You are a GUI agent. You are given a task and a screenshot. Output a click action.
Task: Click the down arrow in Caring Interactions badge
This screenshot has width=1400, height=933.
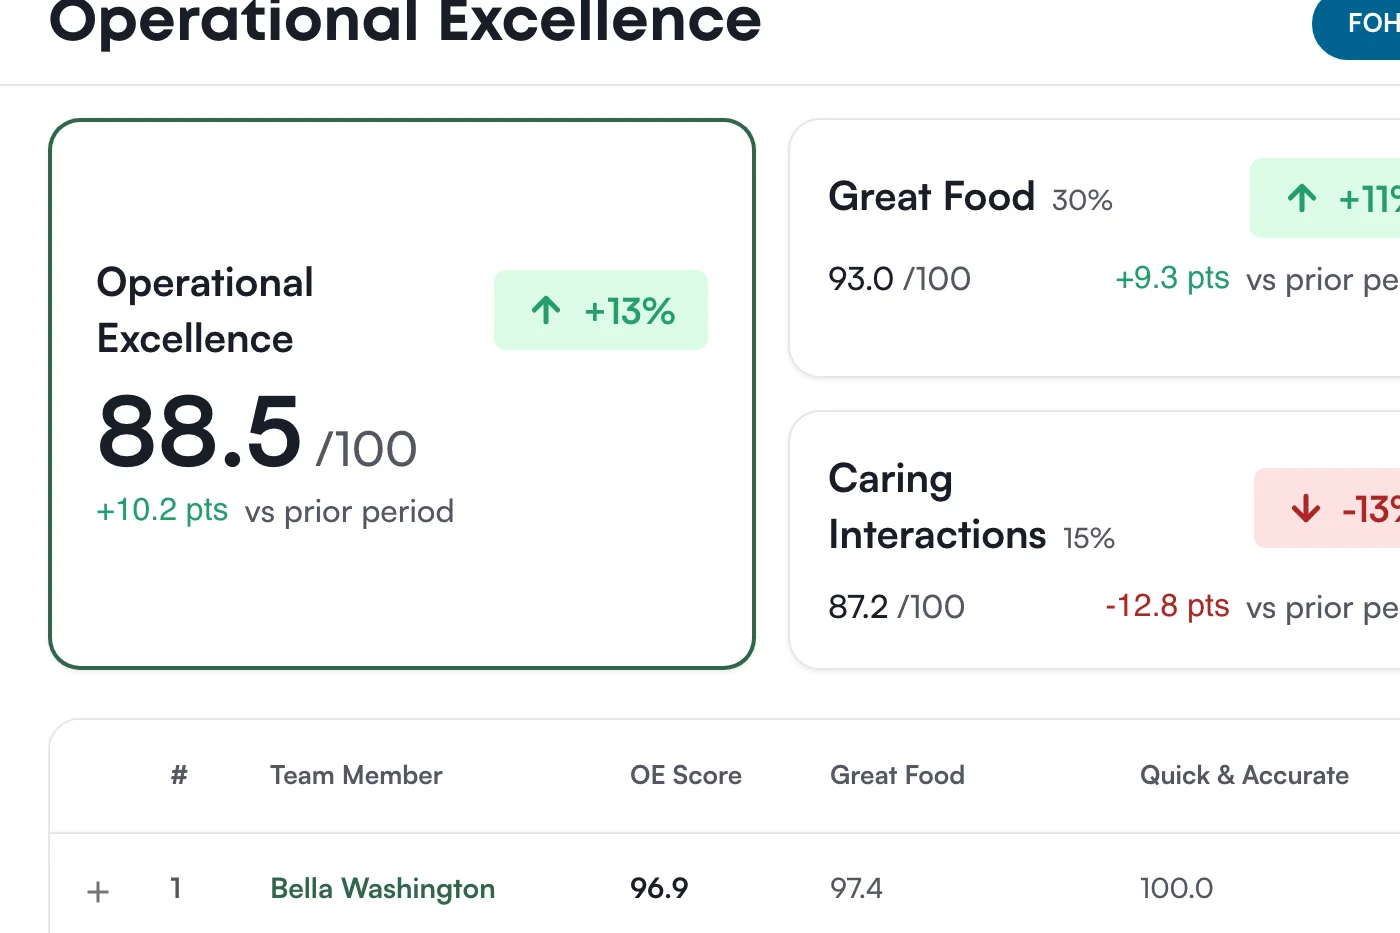1306,508
